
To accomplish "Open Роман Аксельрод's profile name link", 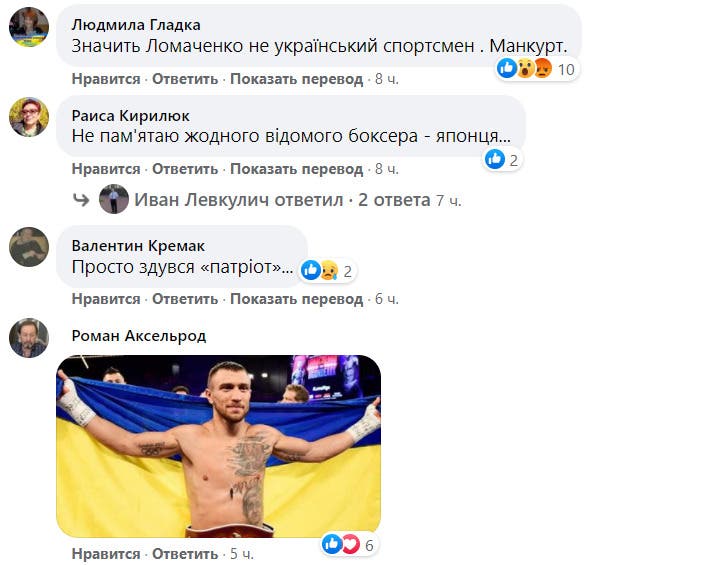I will 139,336.
